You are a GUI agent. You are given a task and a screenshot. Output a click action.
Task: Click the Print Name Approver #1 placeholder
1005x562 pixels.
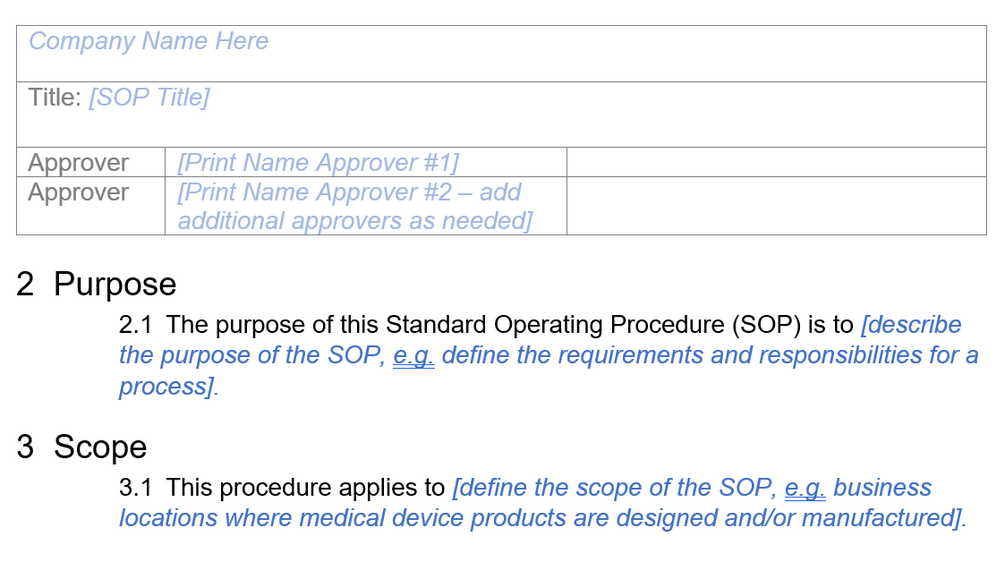click(318, 163)
